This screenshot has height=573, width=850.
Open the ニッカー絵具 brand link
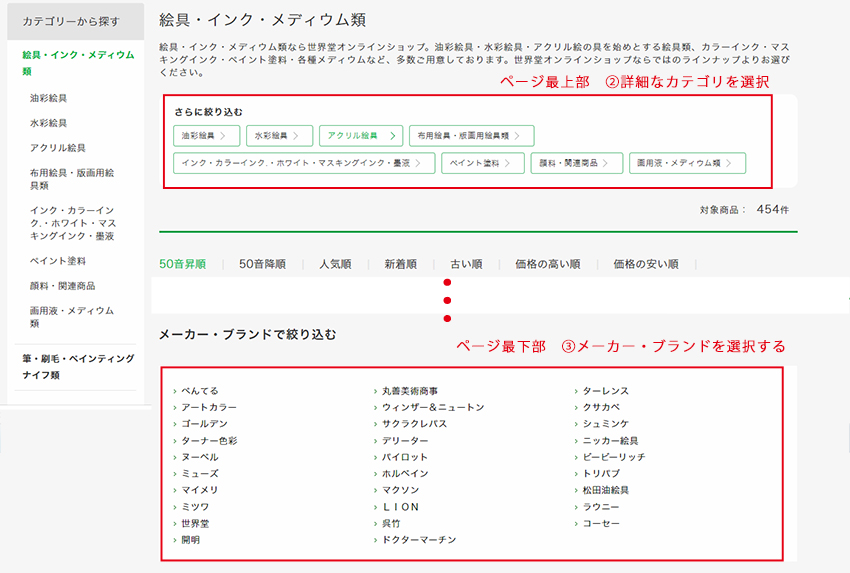point(610,441)
